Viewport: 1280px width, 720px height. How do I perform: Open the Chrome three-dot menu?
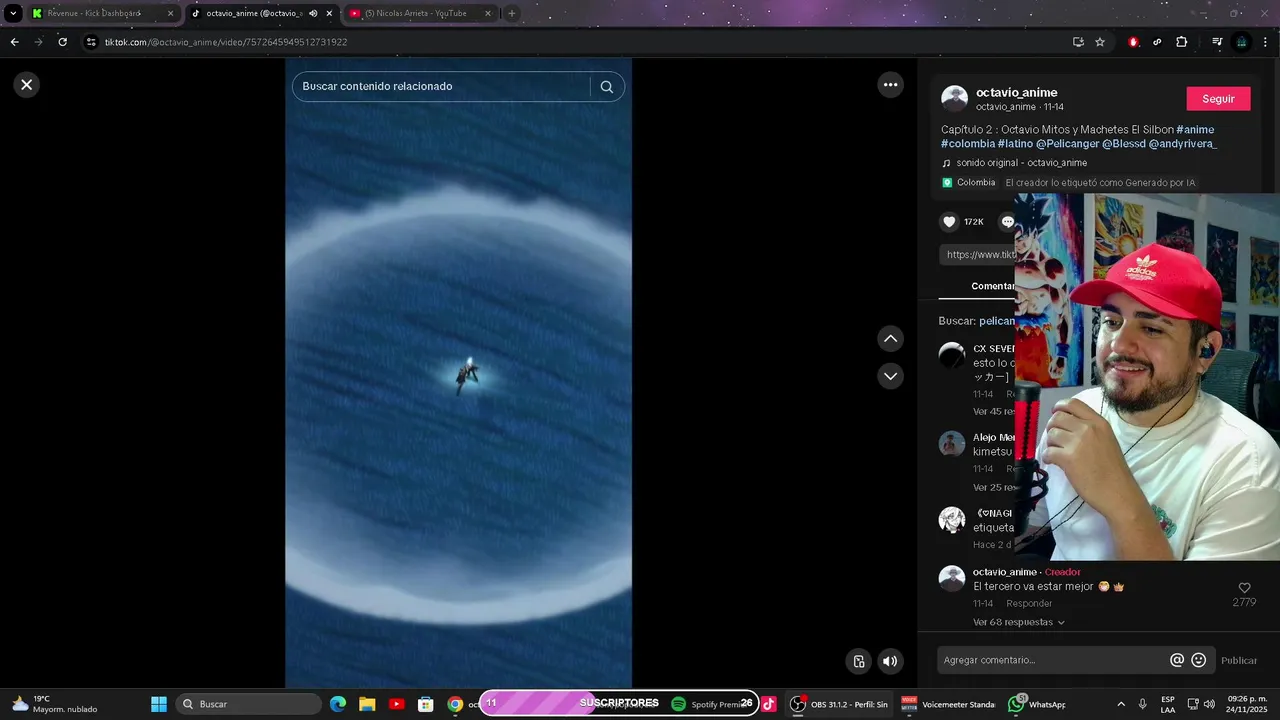tap(1266, 42)
